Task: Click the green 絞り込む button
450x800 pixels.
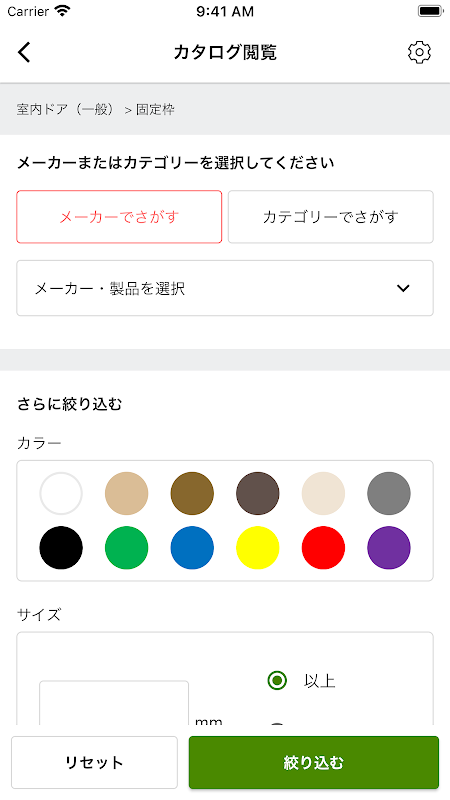Action: point(314,762)
